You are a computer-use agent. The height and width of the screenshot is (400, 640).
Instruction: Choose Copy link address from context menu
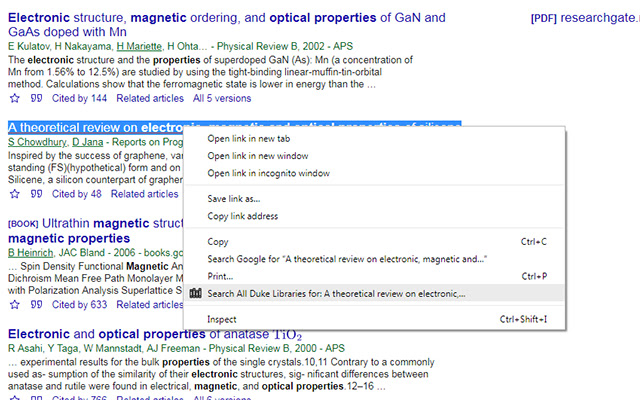(242, 216)
